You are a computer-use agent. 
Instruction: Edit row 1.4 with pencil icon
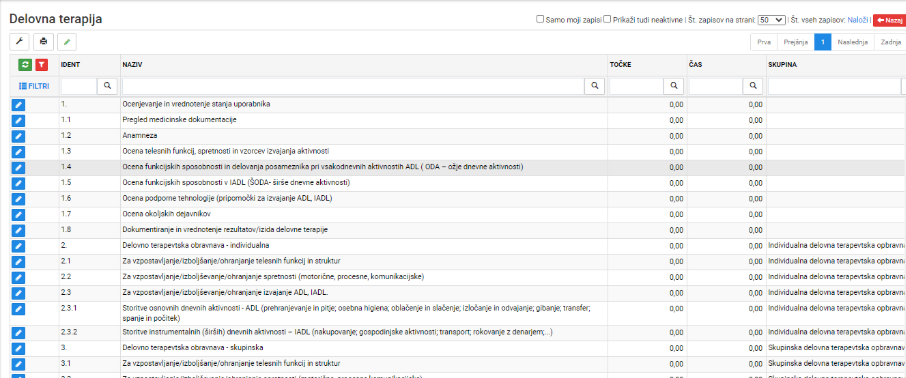[18, 167]
